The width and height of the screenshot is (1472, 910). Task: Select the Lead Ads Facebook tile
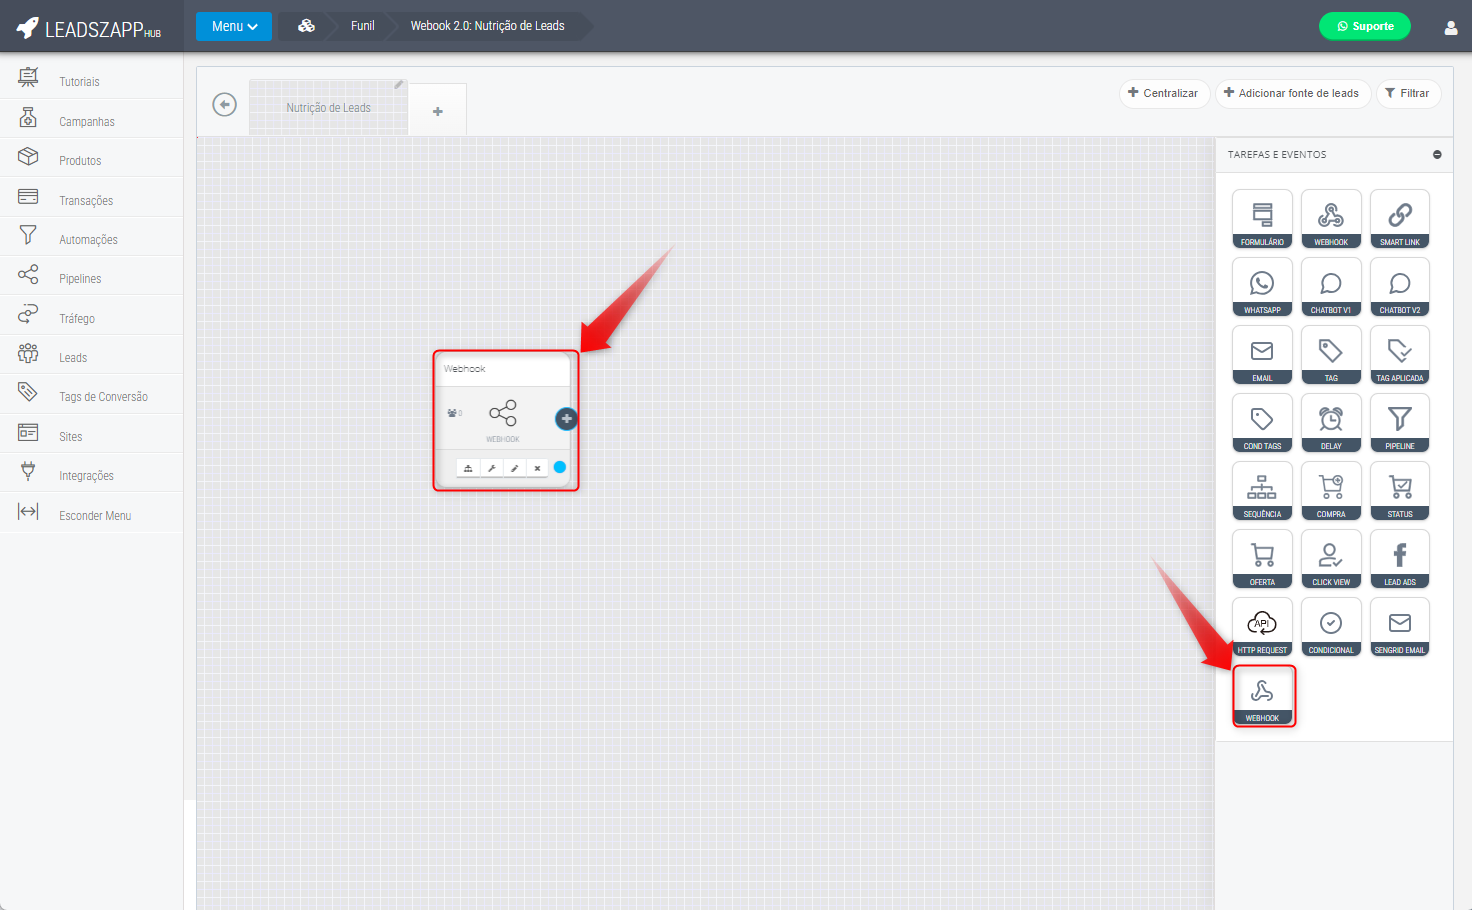point(1400,559)
